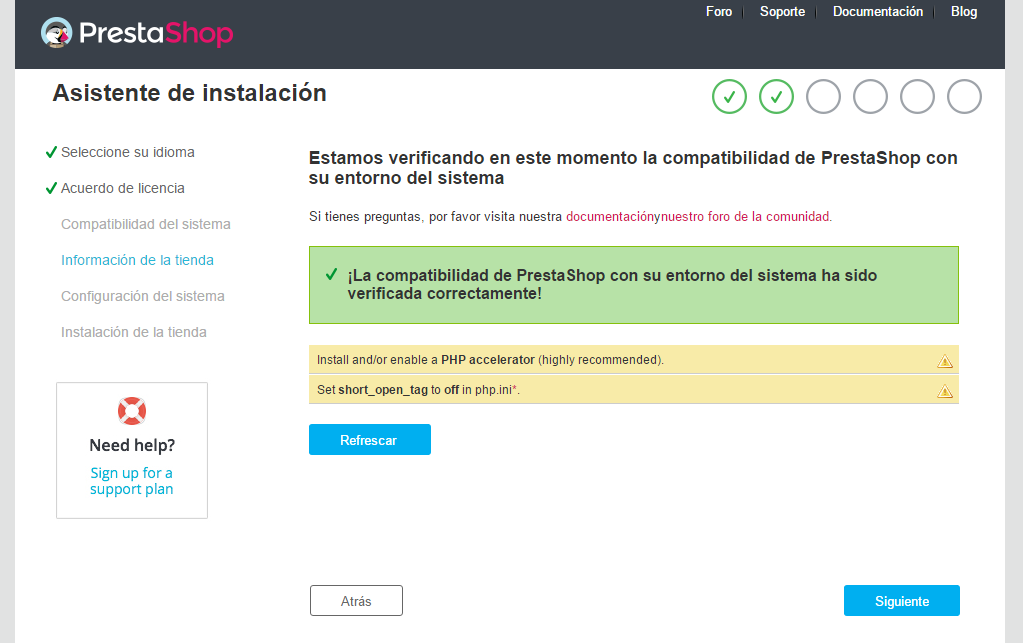This screenshot has width=1023, height=643.
Task: Select Información de la tienda step
Action: click(137, 260)
